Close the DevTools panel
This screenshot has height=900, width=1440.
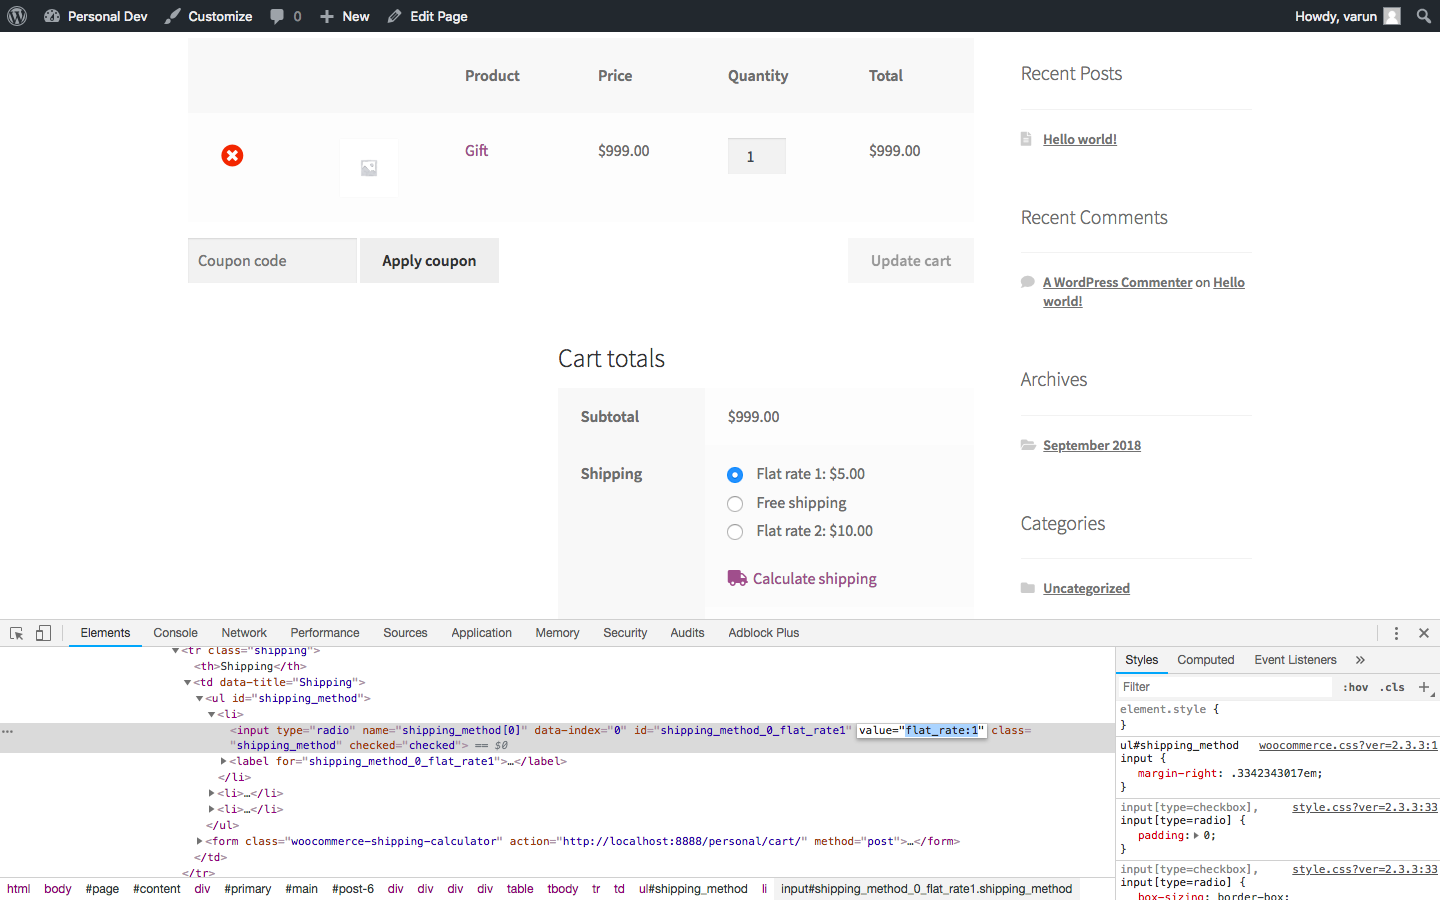tap(1424, 633)
